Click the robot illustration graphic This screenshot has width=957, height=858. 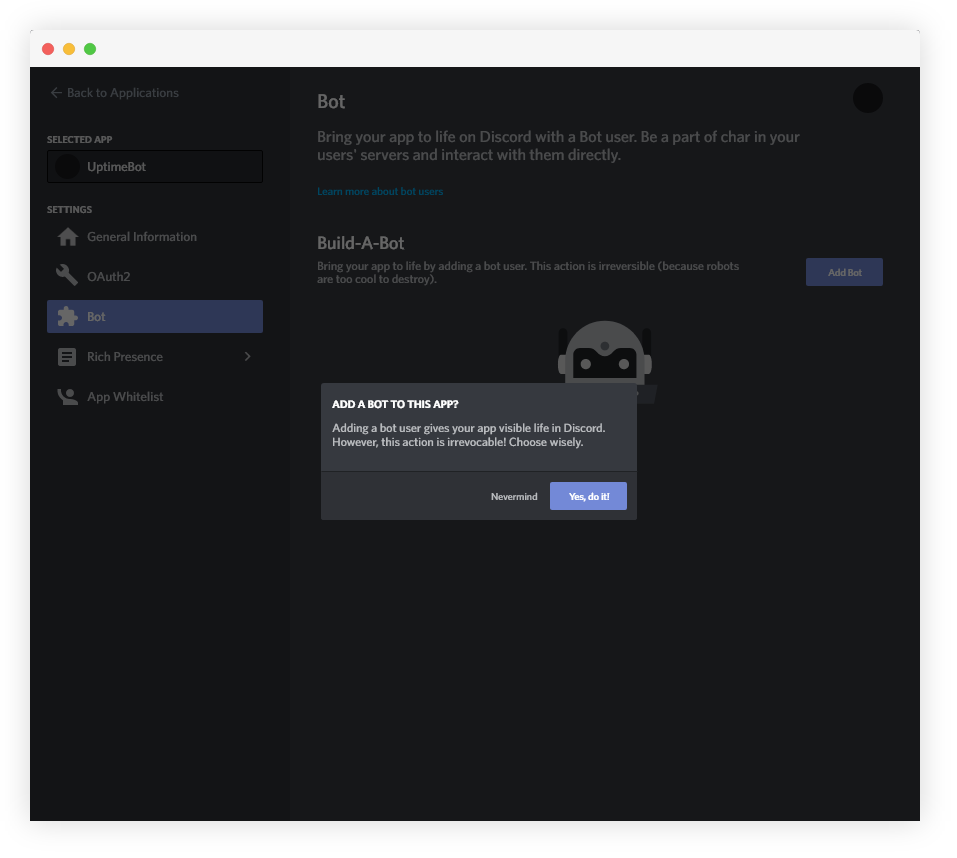[605, 353]
